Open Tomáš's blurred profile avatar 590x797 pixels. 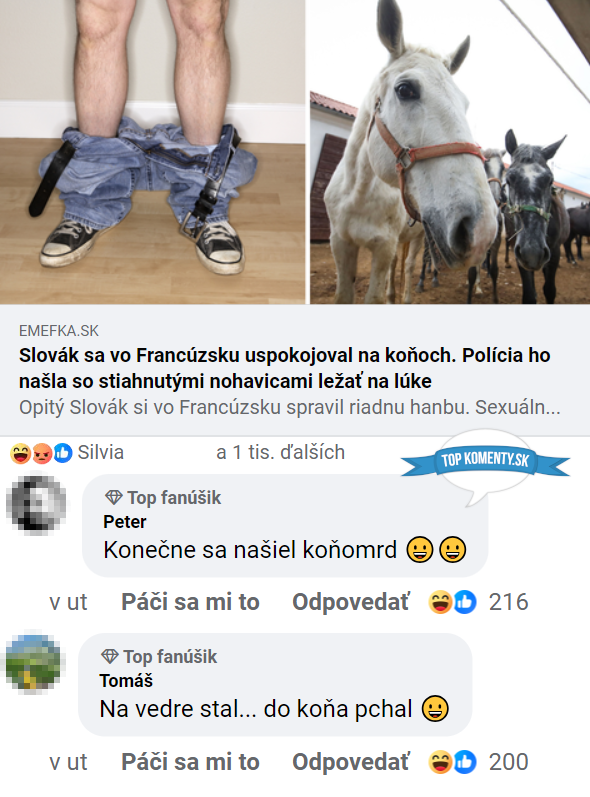pyautogui.click(x=33, y=663)
